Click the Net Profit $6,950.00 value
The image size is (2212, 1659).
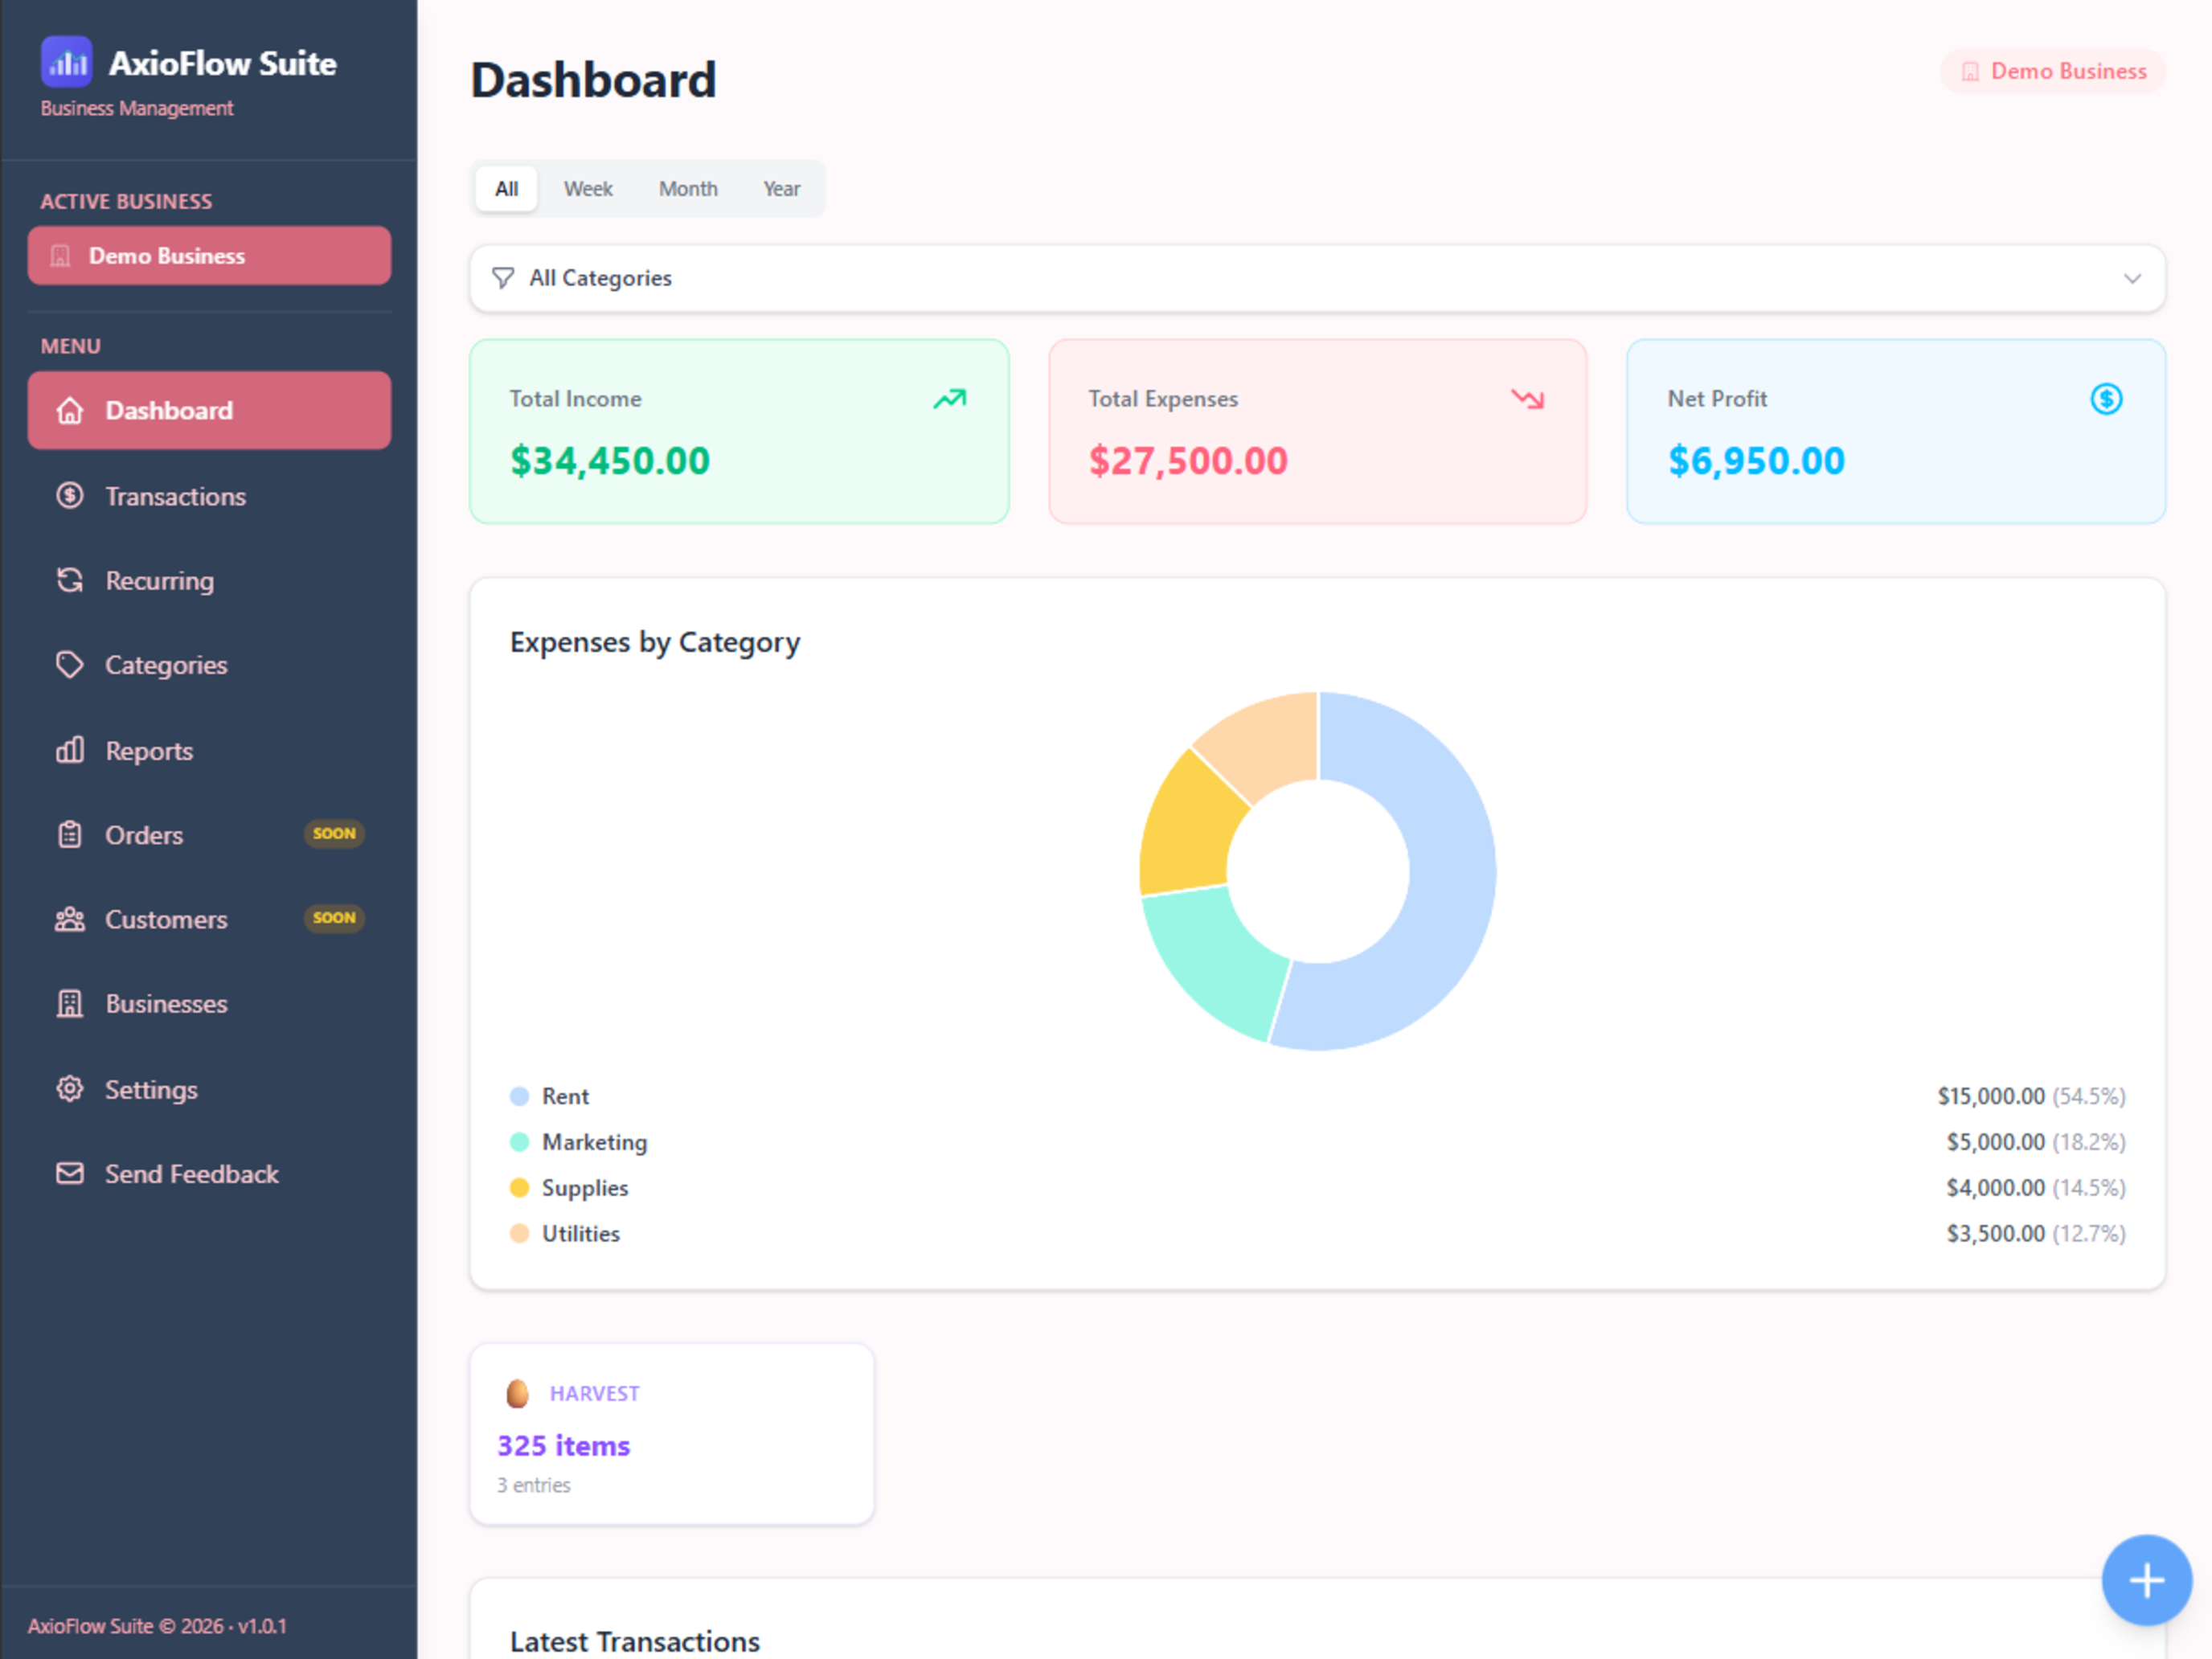1756,461
